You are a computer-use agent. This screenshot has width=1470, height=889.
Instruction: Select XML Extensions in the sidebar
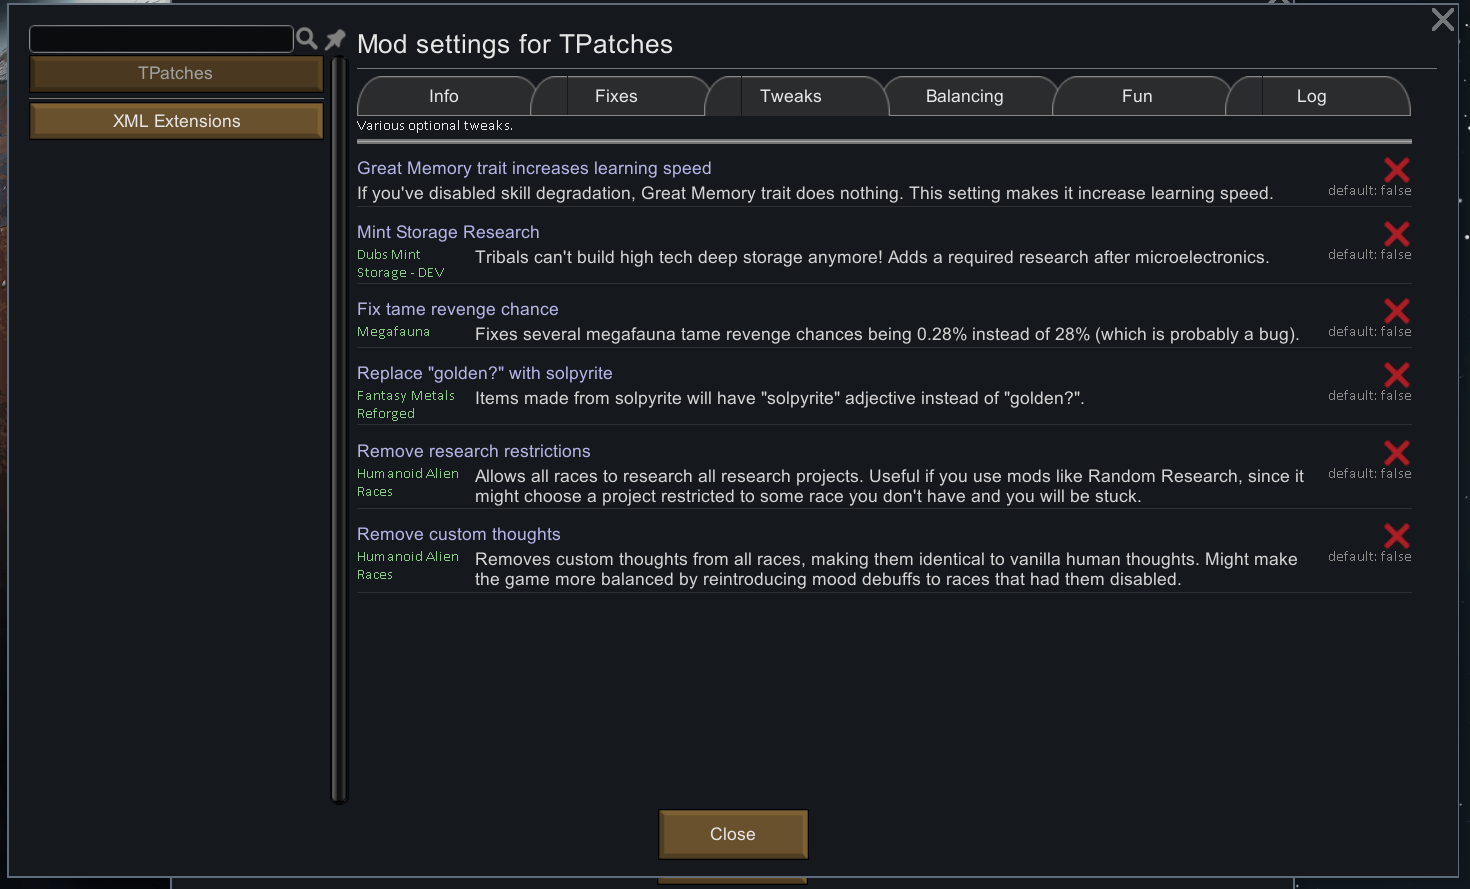point(176,120)
